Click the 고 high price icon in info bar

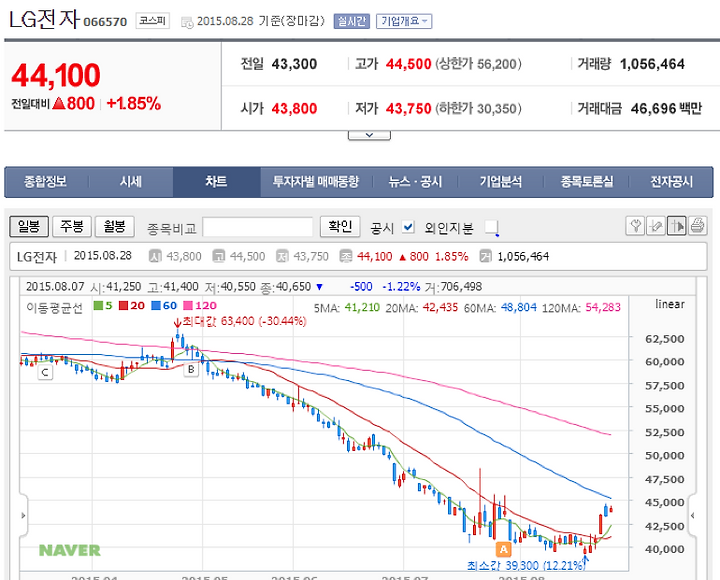(x=219, y=256)
